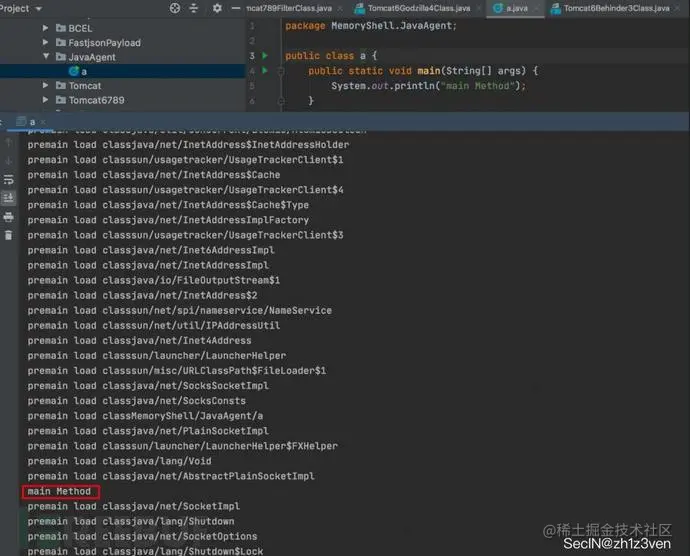Click console line 'java/lang/Shutdown'

131,522
